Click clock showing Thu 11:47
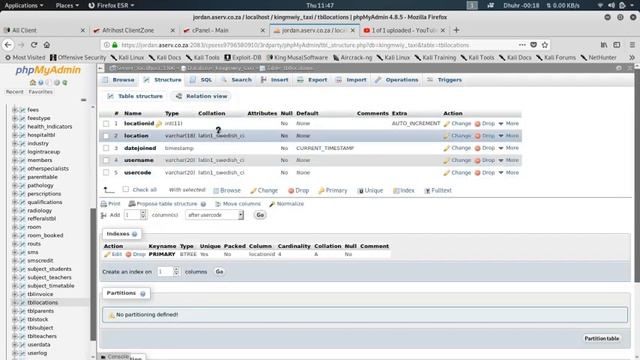The height and width of the screenshot is (360, 640). point(320,5)
